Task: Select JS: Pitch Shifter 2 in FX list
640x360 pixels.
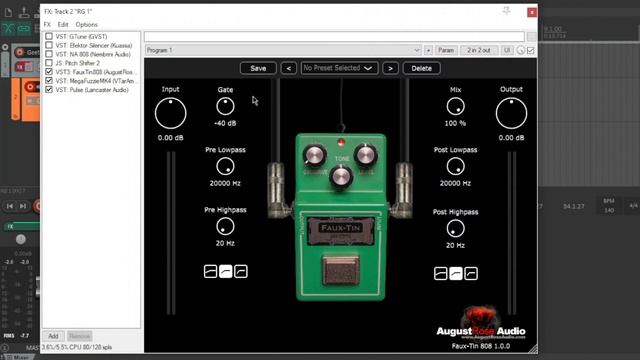Action: click(78, 63)
